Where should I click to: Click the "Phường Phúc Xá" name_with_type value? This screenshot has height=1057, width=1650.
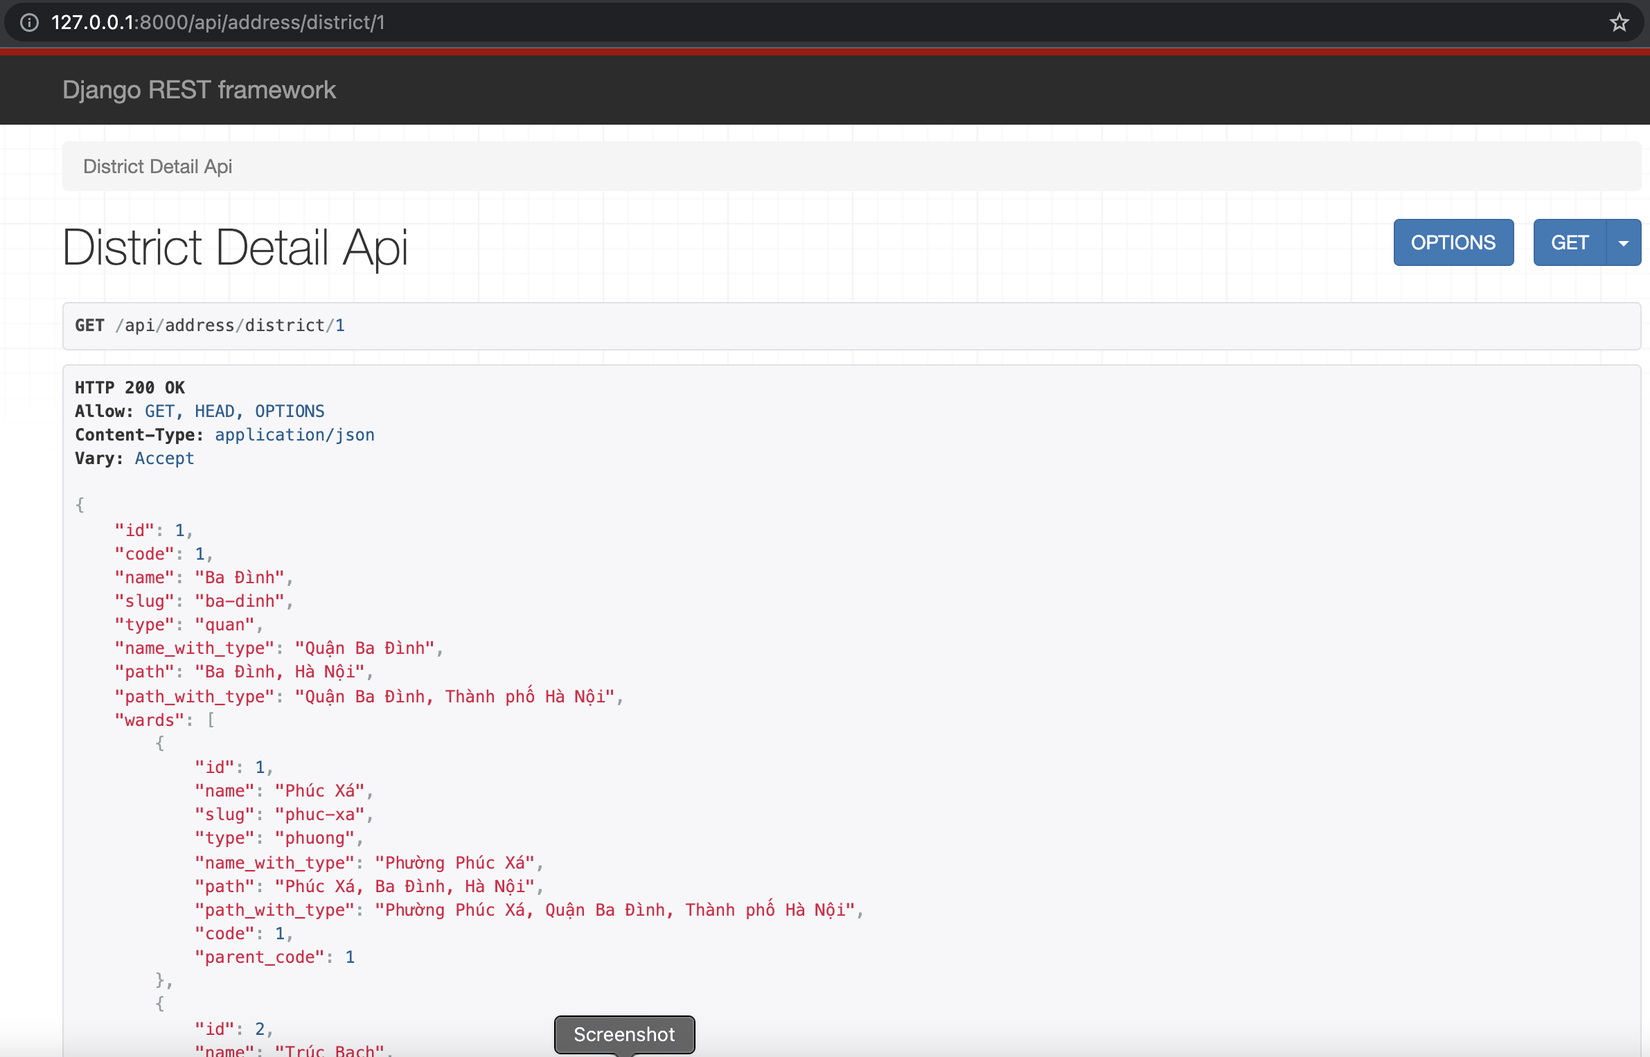[455, 863]
